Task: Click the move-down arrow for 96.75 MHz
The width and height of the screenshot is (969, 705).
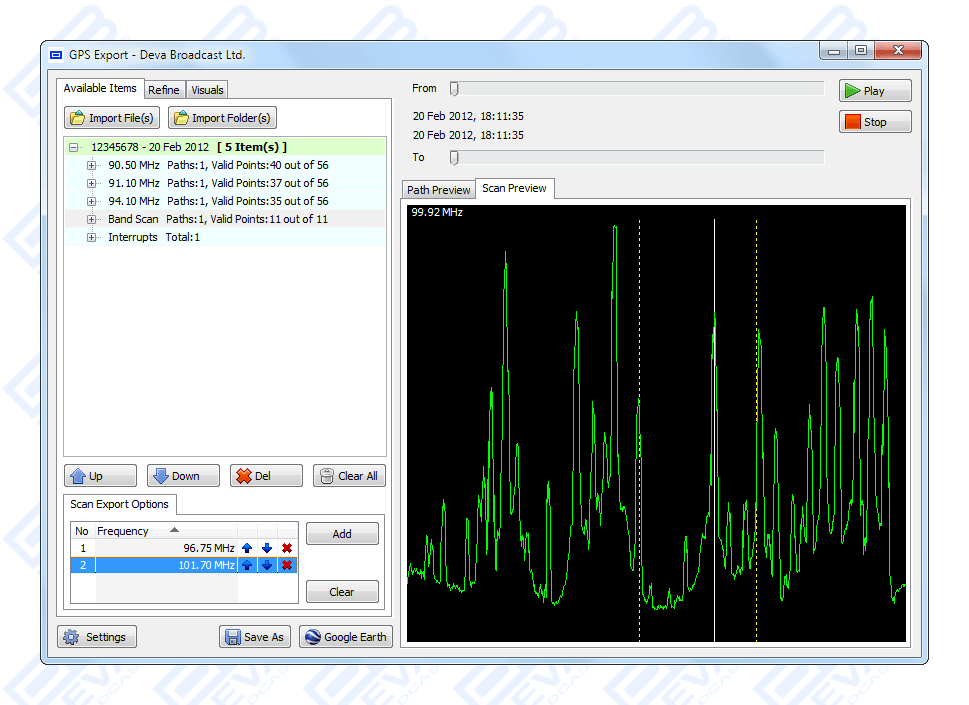Action: 267,548
